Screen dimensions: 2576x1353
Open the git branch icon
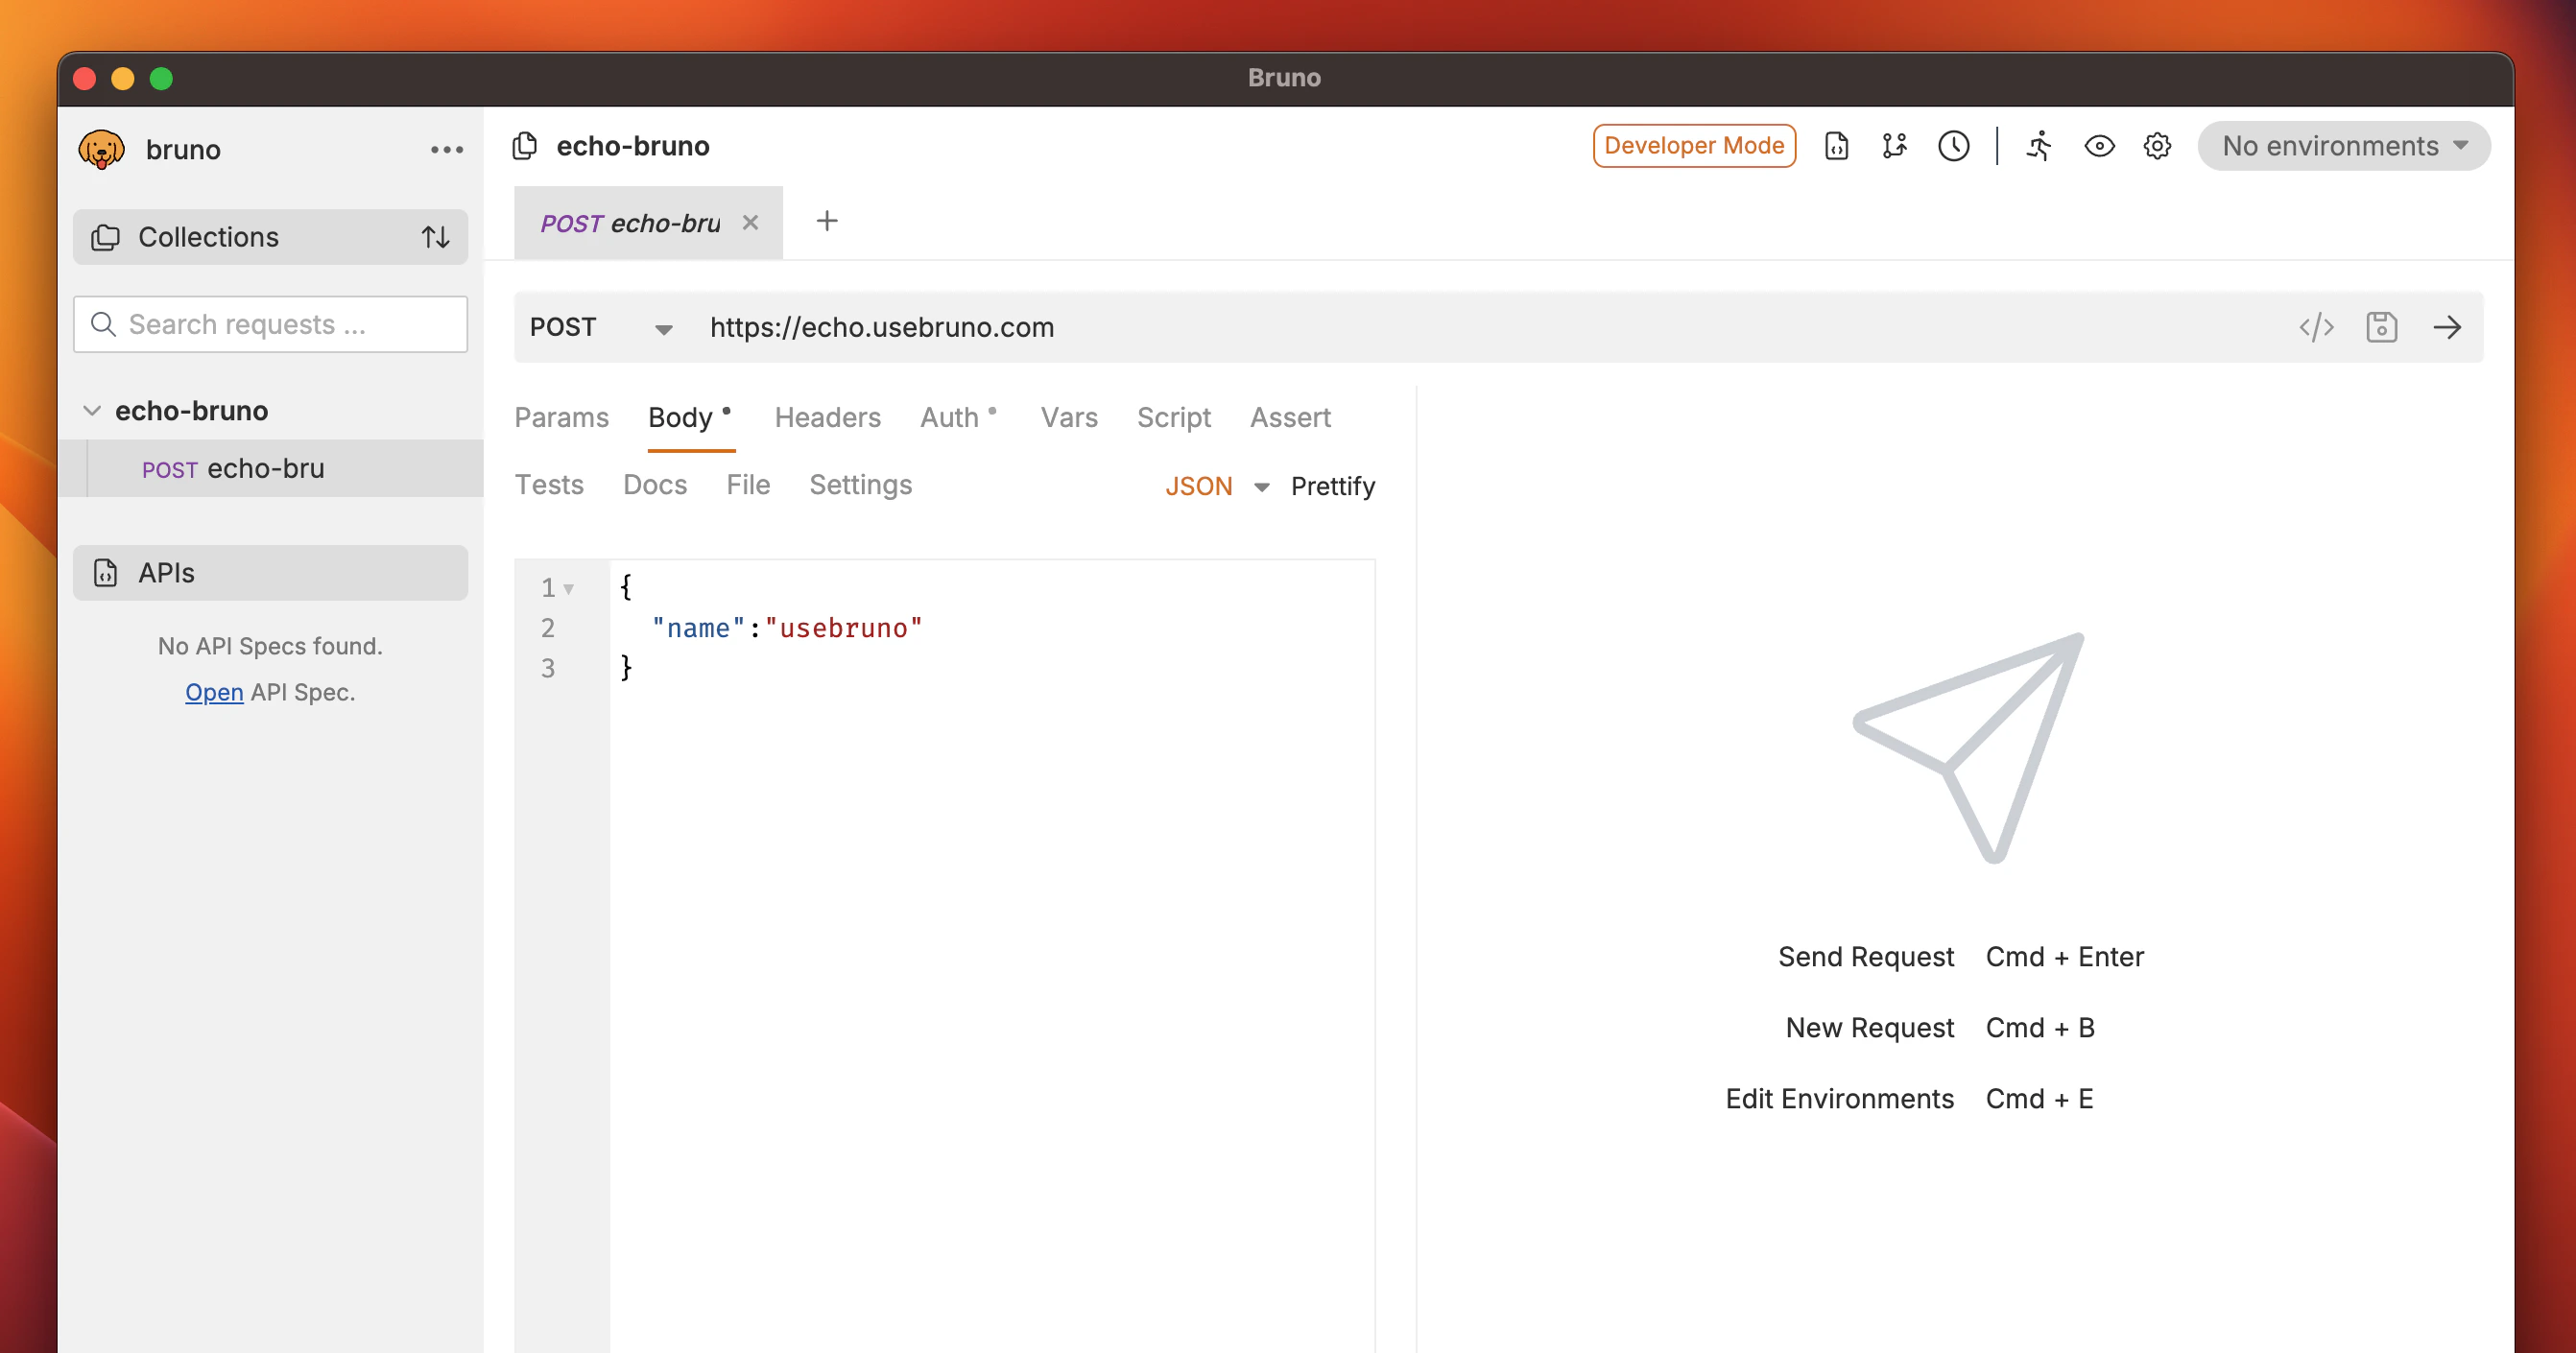1894,146
